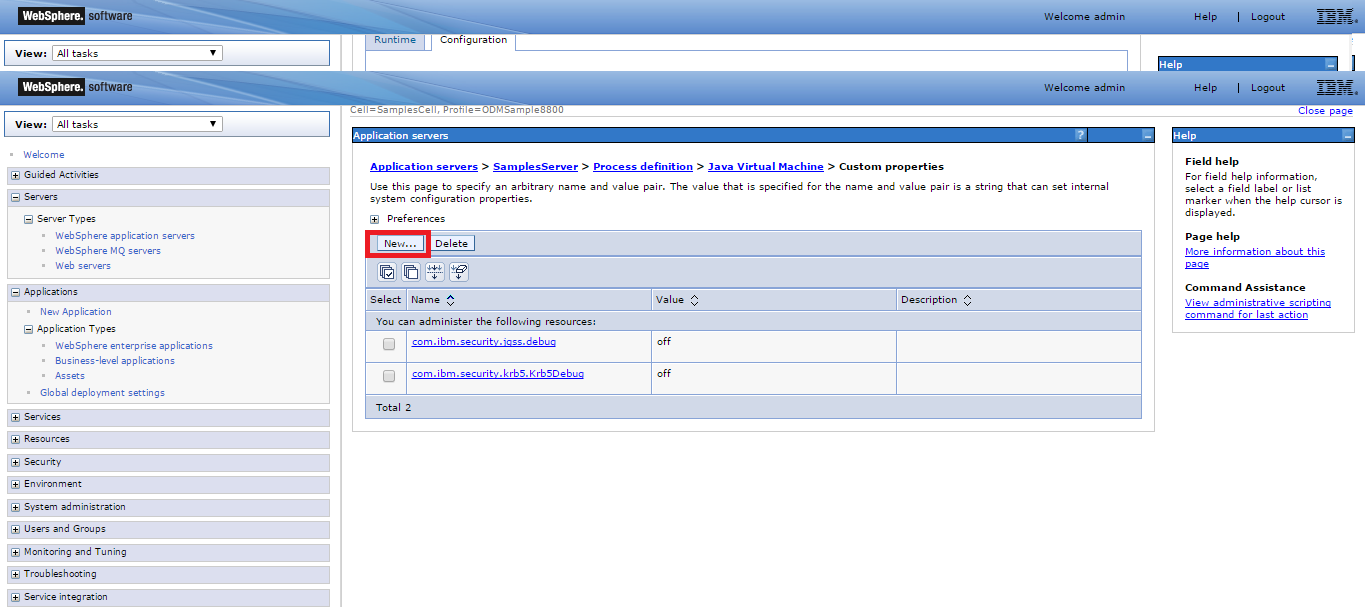Viewport: 1365px width, 607px height.
Task: Deselect all items in the table
Action: click(411, 271)
